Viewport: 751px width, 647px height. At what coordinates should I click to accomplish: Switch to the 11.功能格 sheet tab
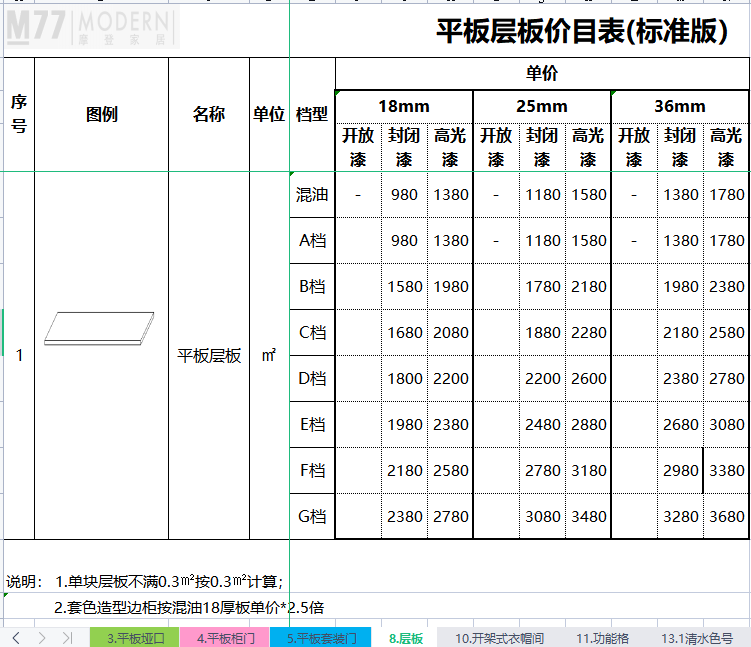point(602,638)
